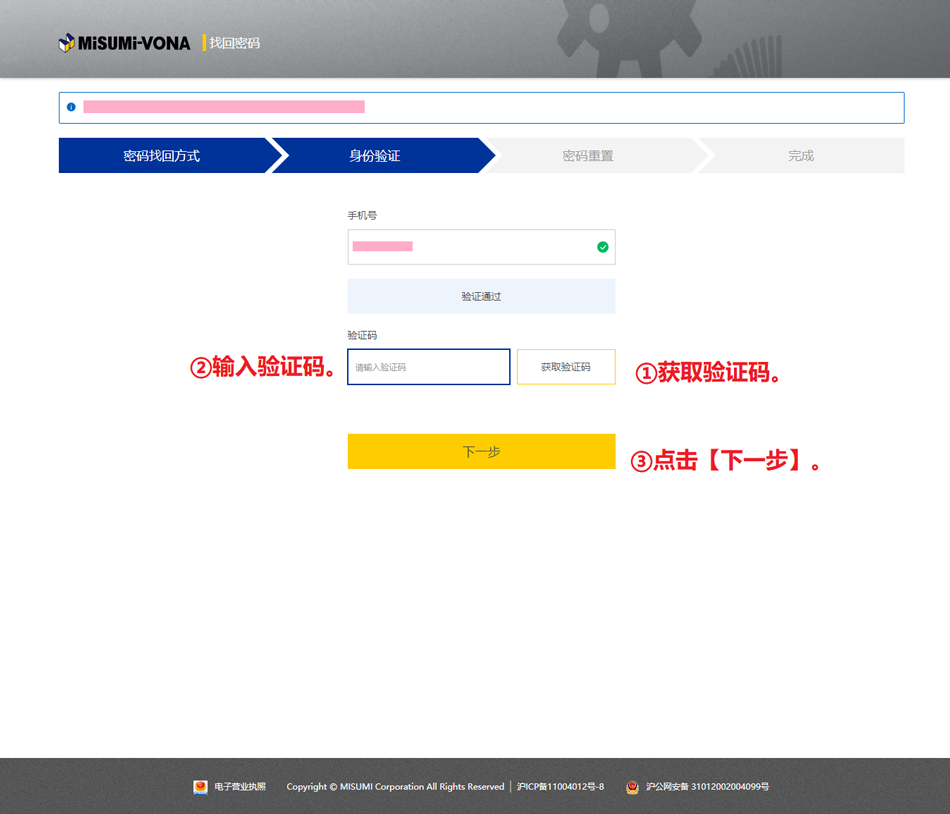950x814 pixels.
Task: Click the 电子营业执照 badge icon in footer
Action: pyautogui.click(x=200, y=787)
